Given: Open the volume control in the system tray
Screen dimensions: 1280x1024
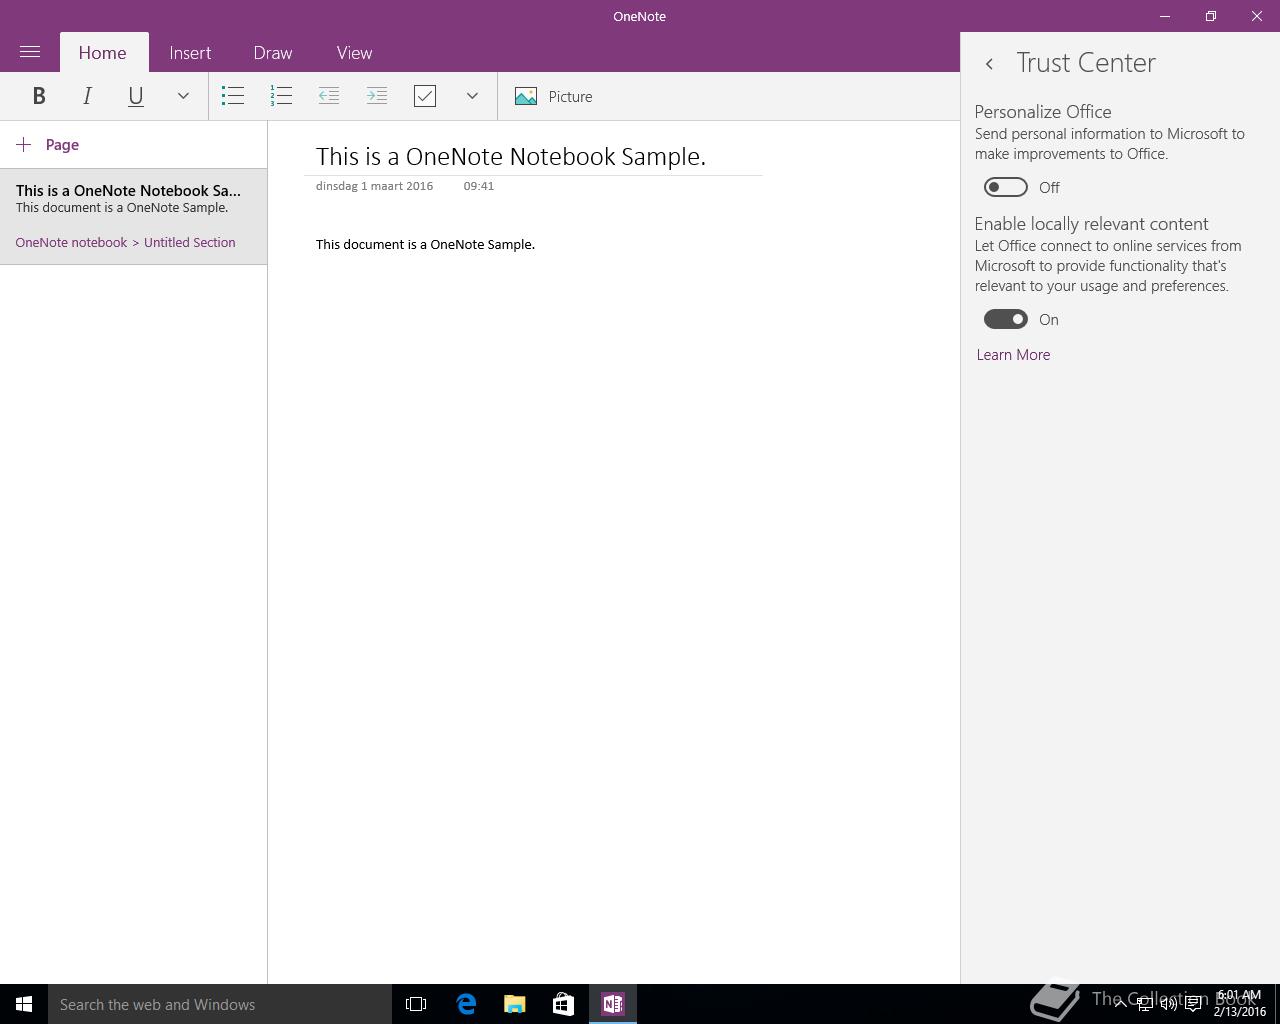Looking at the screenshot, I should click(x=1168, y=1004).
